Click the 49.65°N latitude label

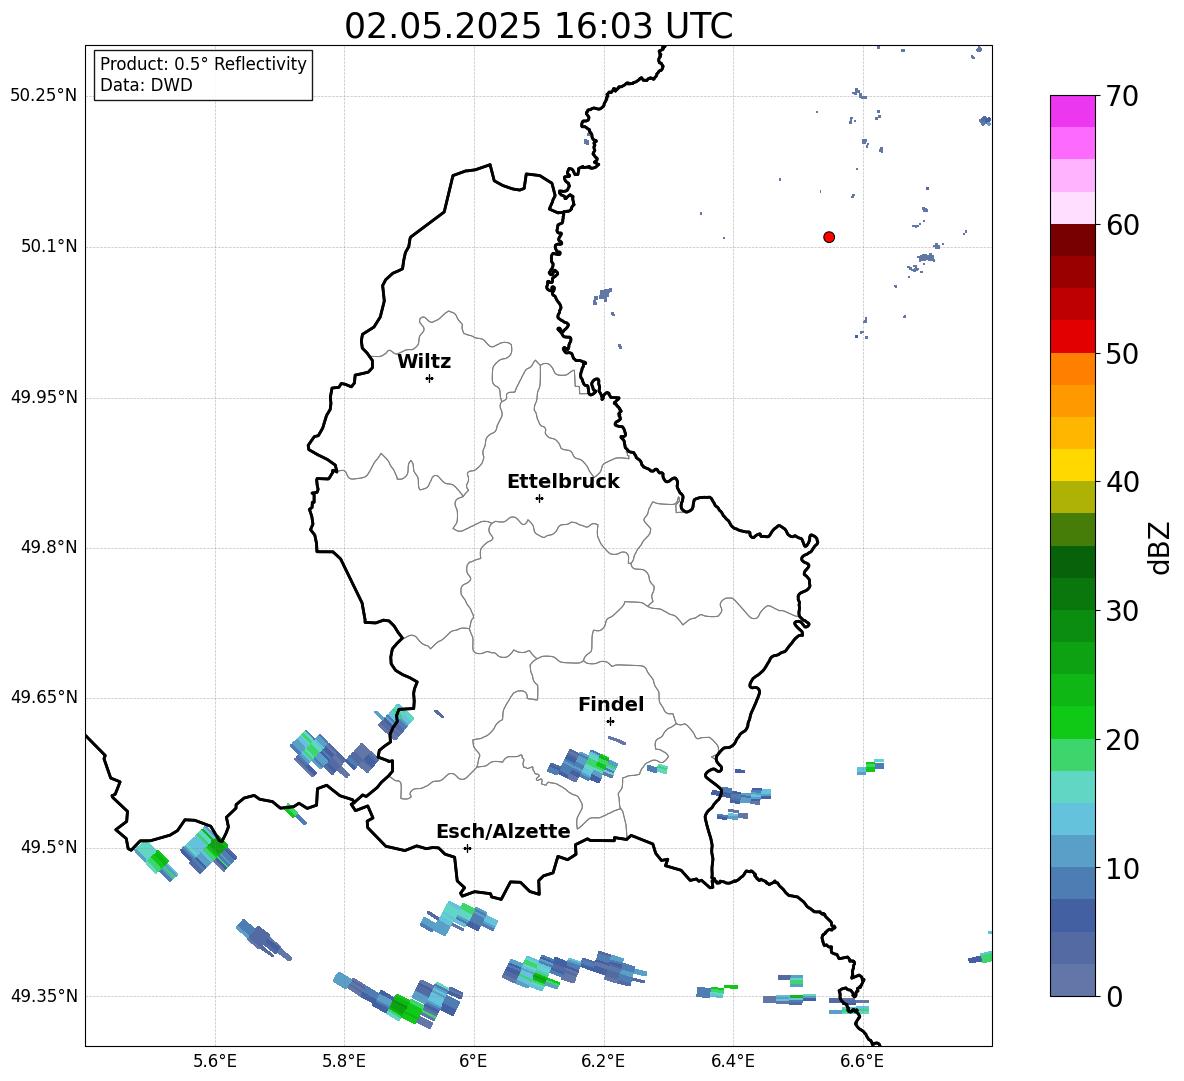(x=43, y=697)
